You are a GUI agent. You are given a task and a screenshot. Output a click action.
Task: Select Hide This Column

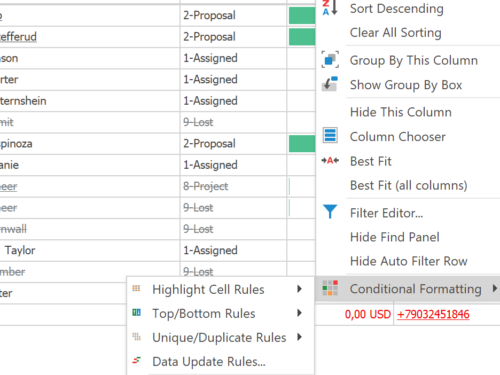[x=401, y=112]
